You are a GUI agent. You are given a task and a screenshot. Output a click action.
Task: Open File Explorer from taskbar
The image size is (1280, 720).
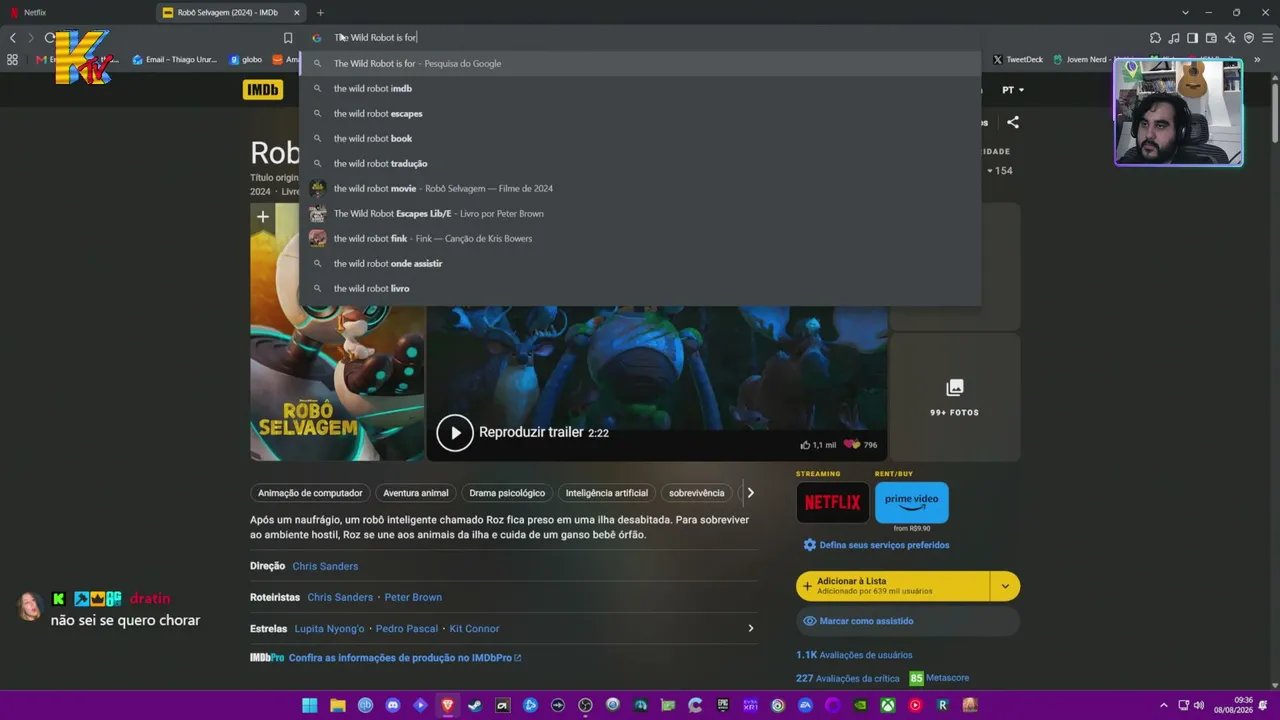(x=338, y=705)
